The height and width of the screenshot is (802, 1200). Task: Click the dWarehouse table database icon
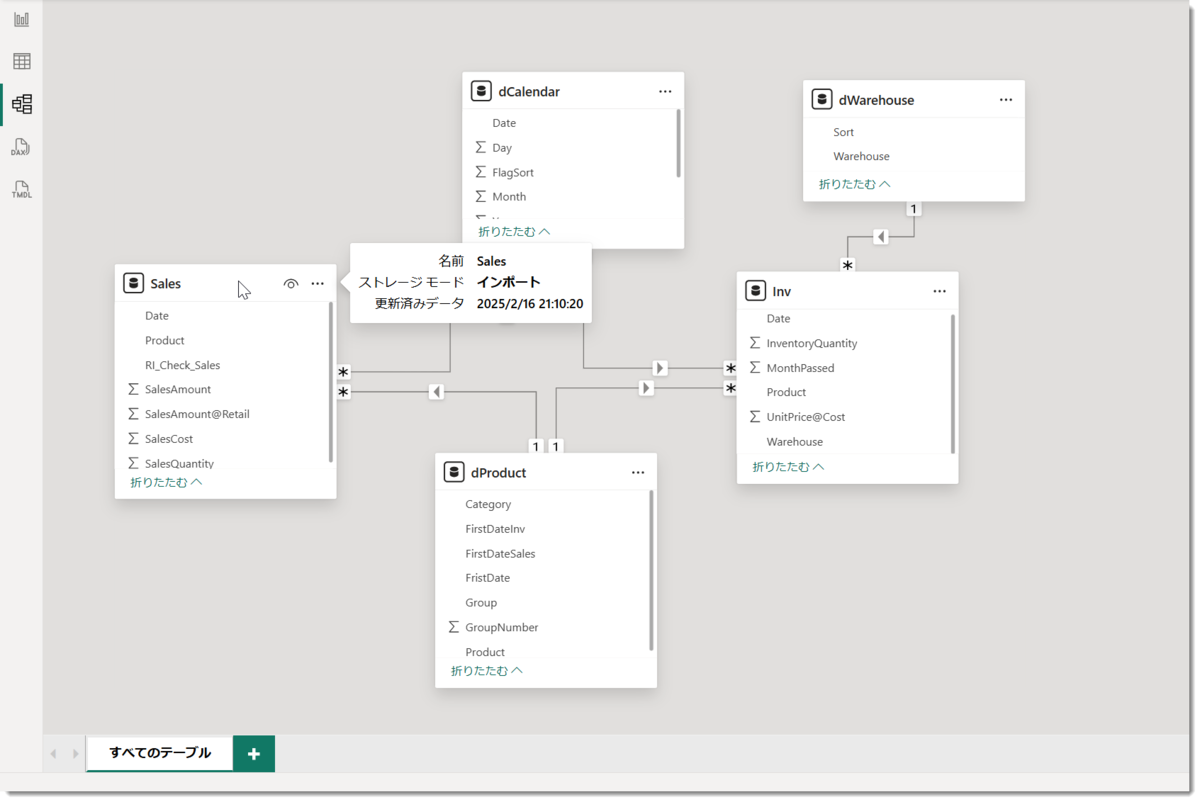[822, 99]
